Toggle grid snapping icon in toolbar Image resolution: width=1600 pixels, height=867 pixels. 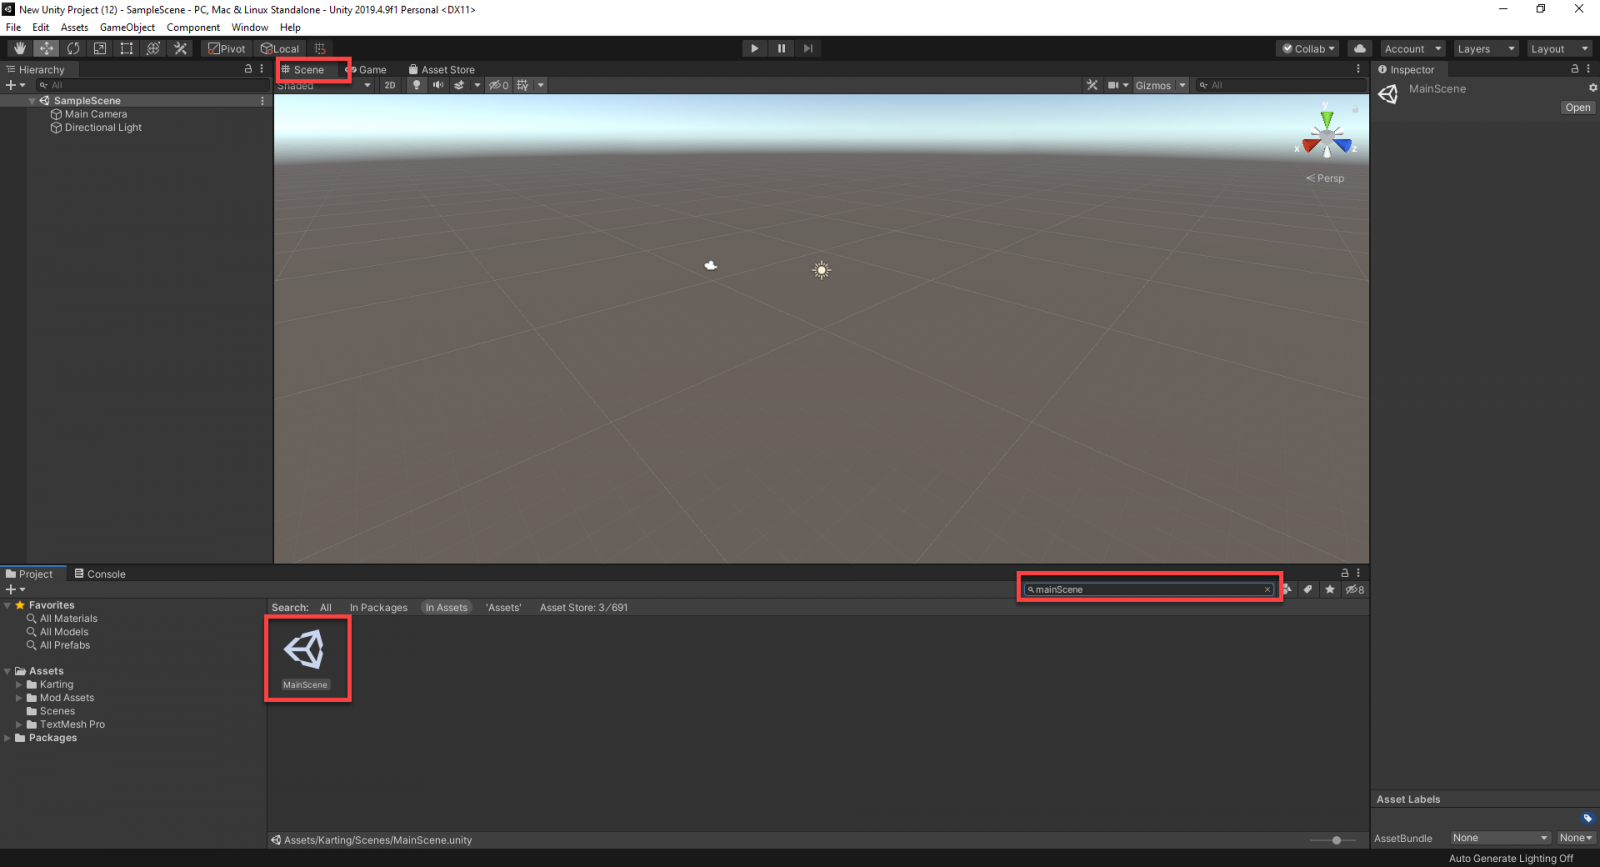tap(320, 48)
